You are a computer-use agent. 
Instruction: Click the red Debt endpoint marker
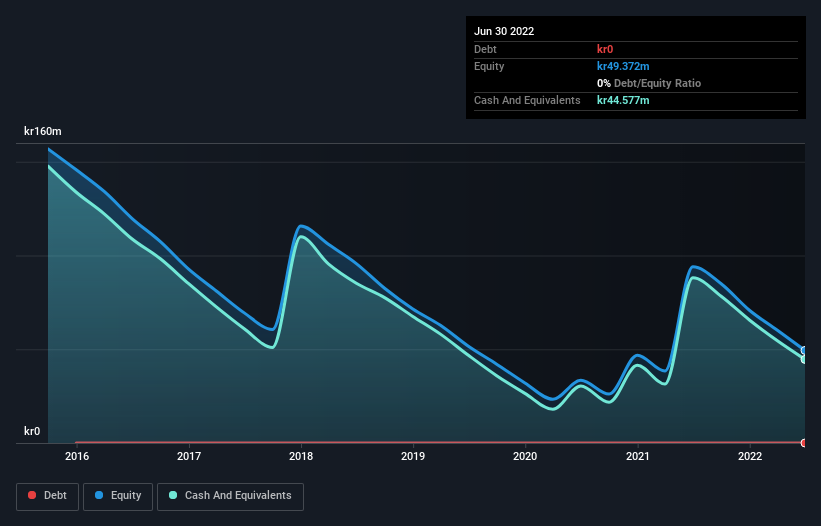tap(804, 443)
